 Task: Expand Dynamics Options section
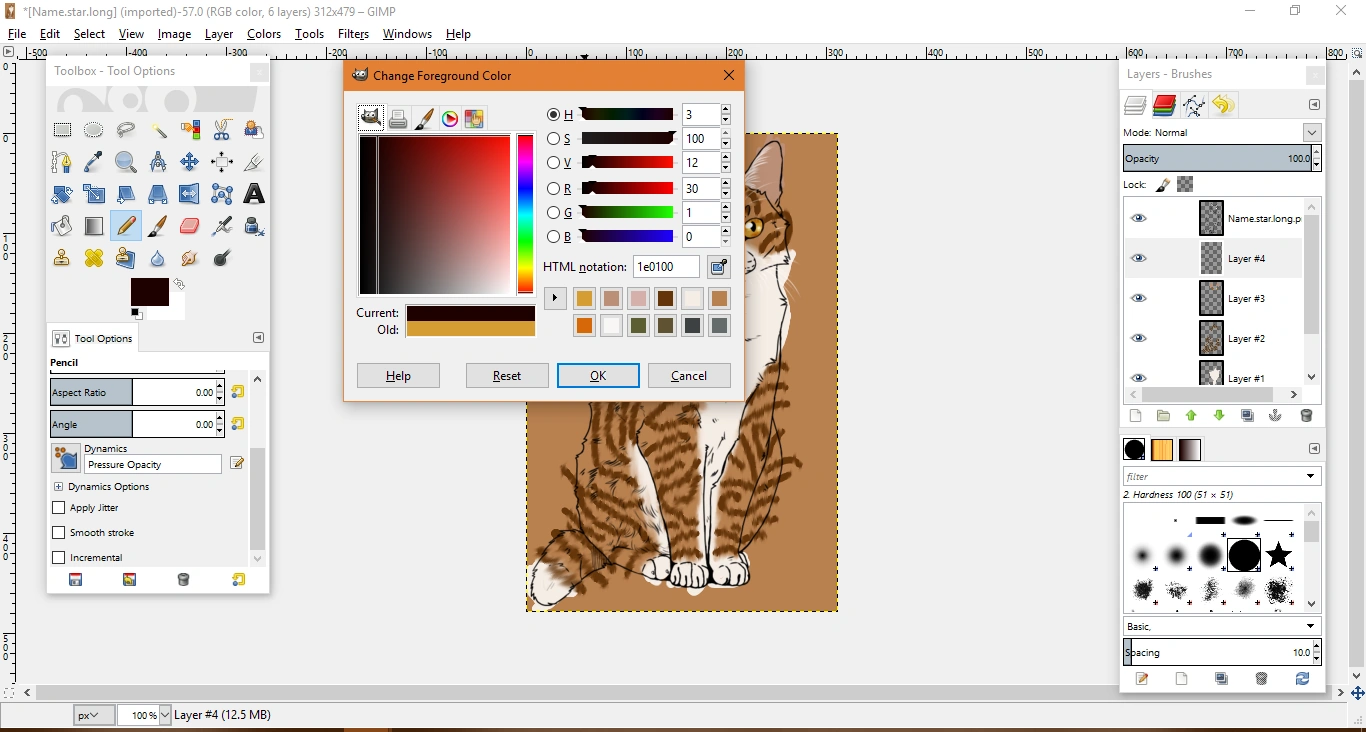pyautogui.click(x=58, y=487)
